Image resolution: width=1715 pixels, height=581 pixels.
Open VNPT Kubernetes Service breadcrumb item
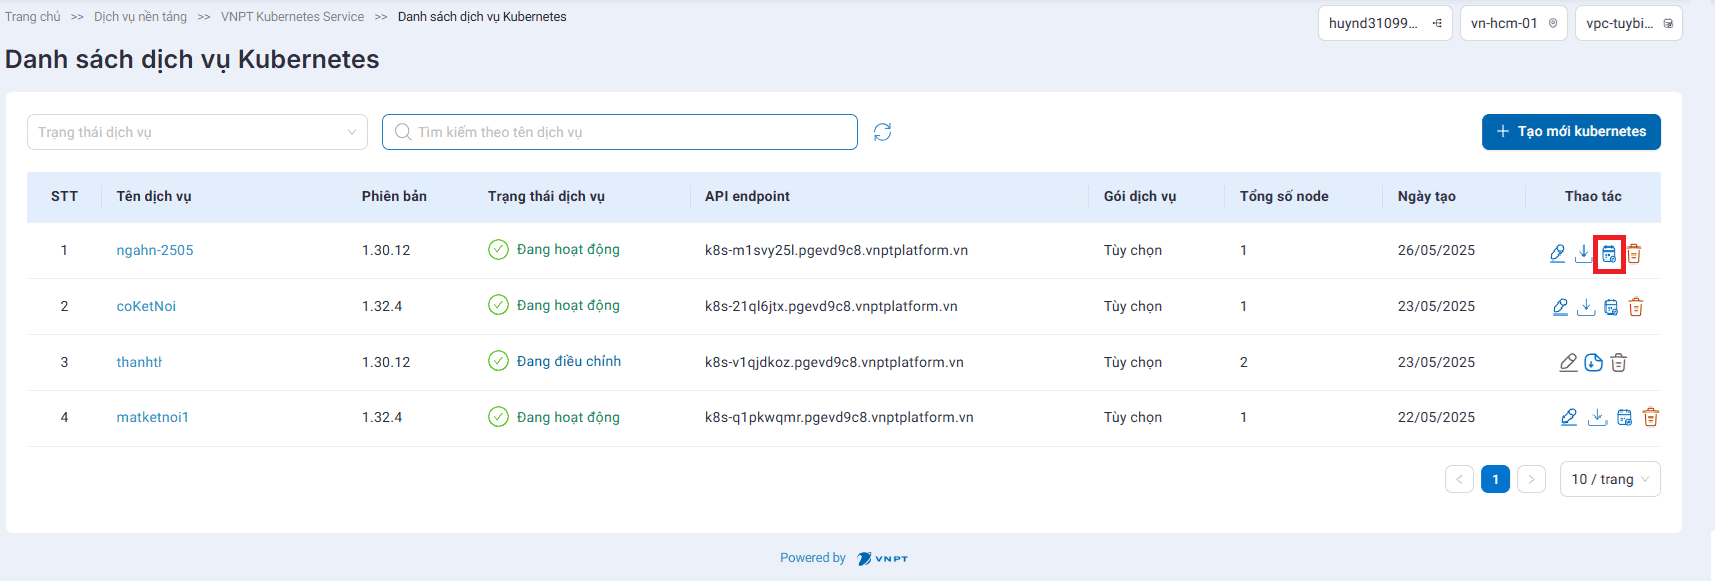pos(292,17)
